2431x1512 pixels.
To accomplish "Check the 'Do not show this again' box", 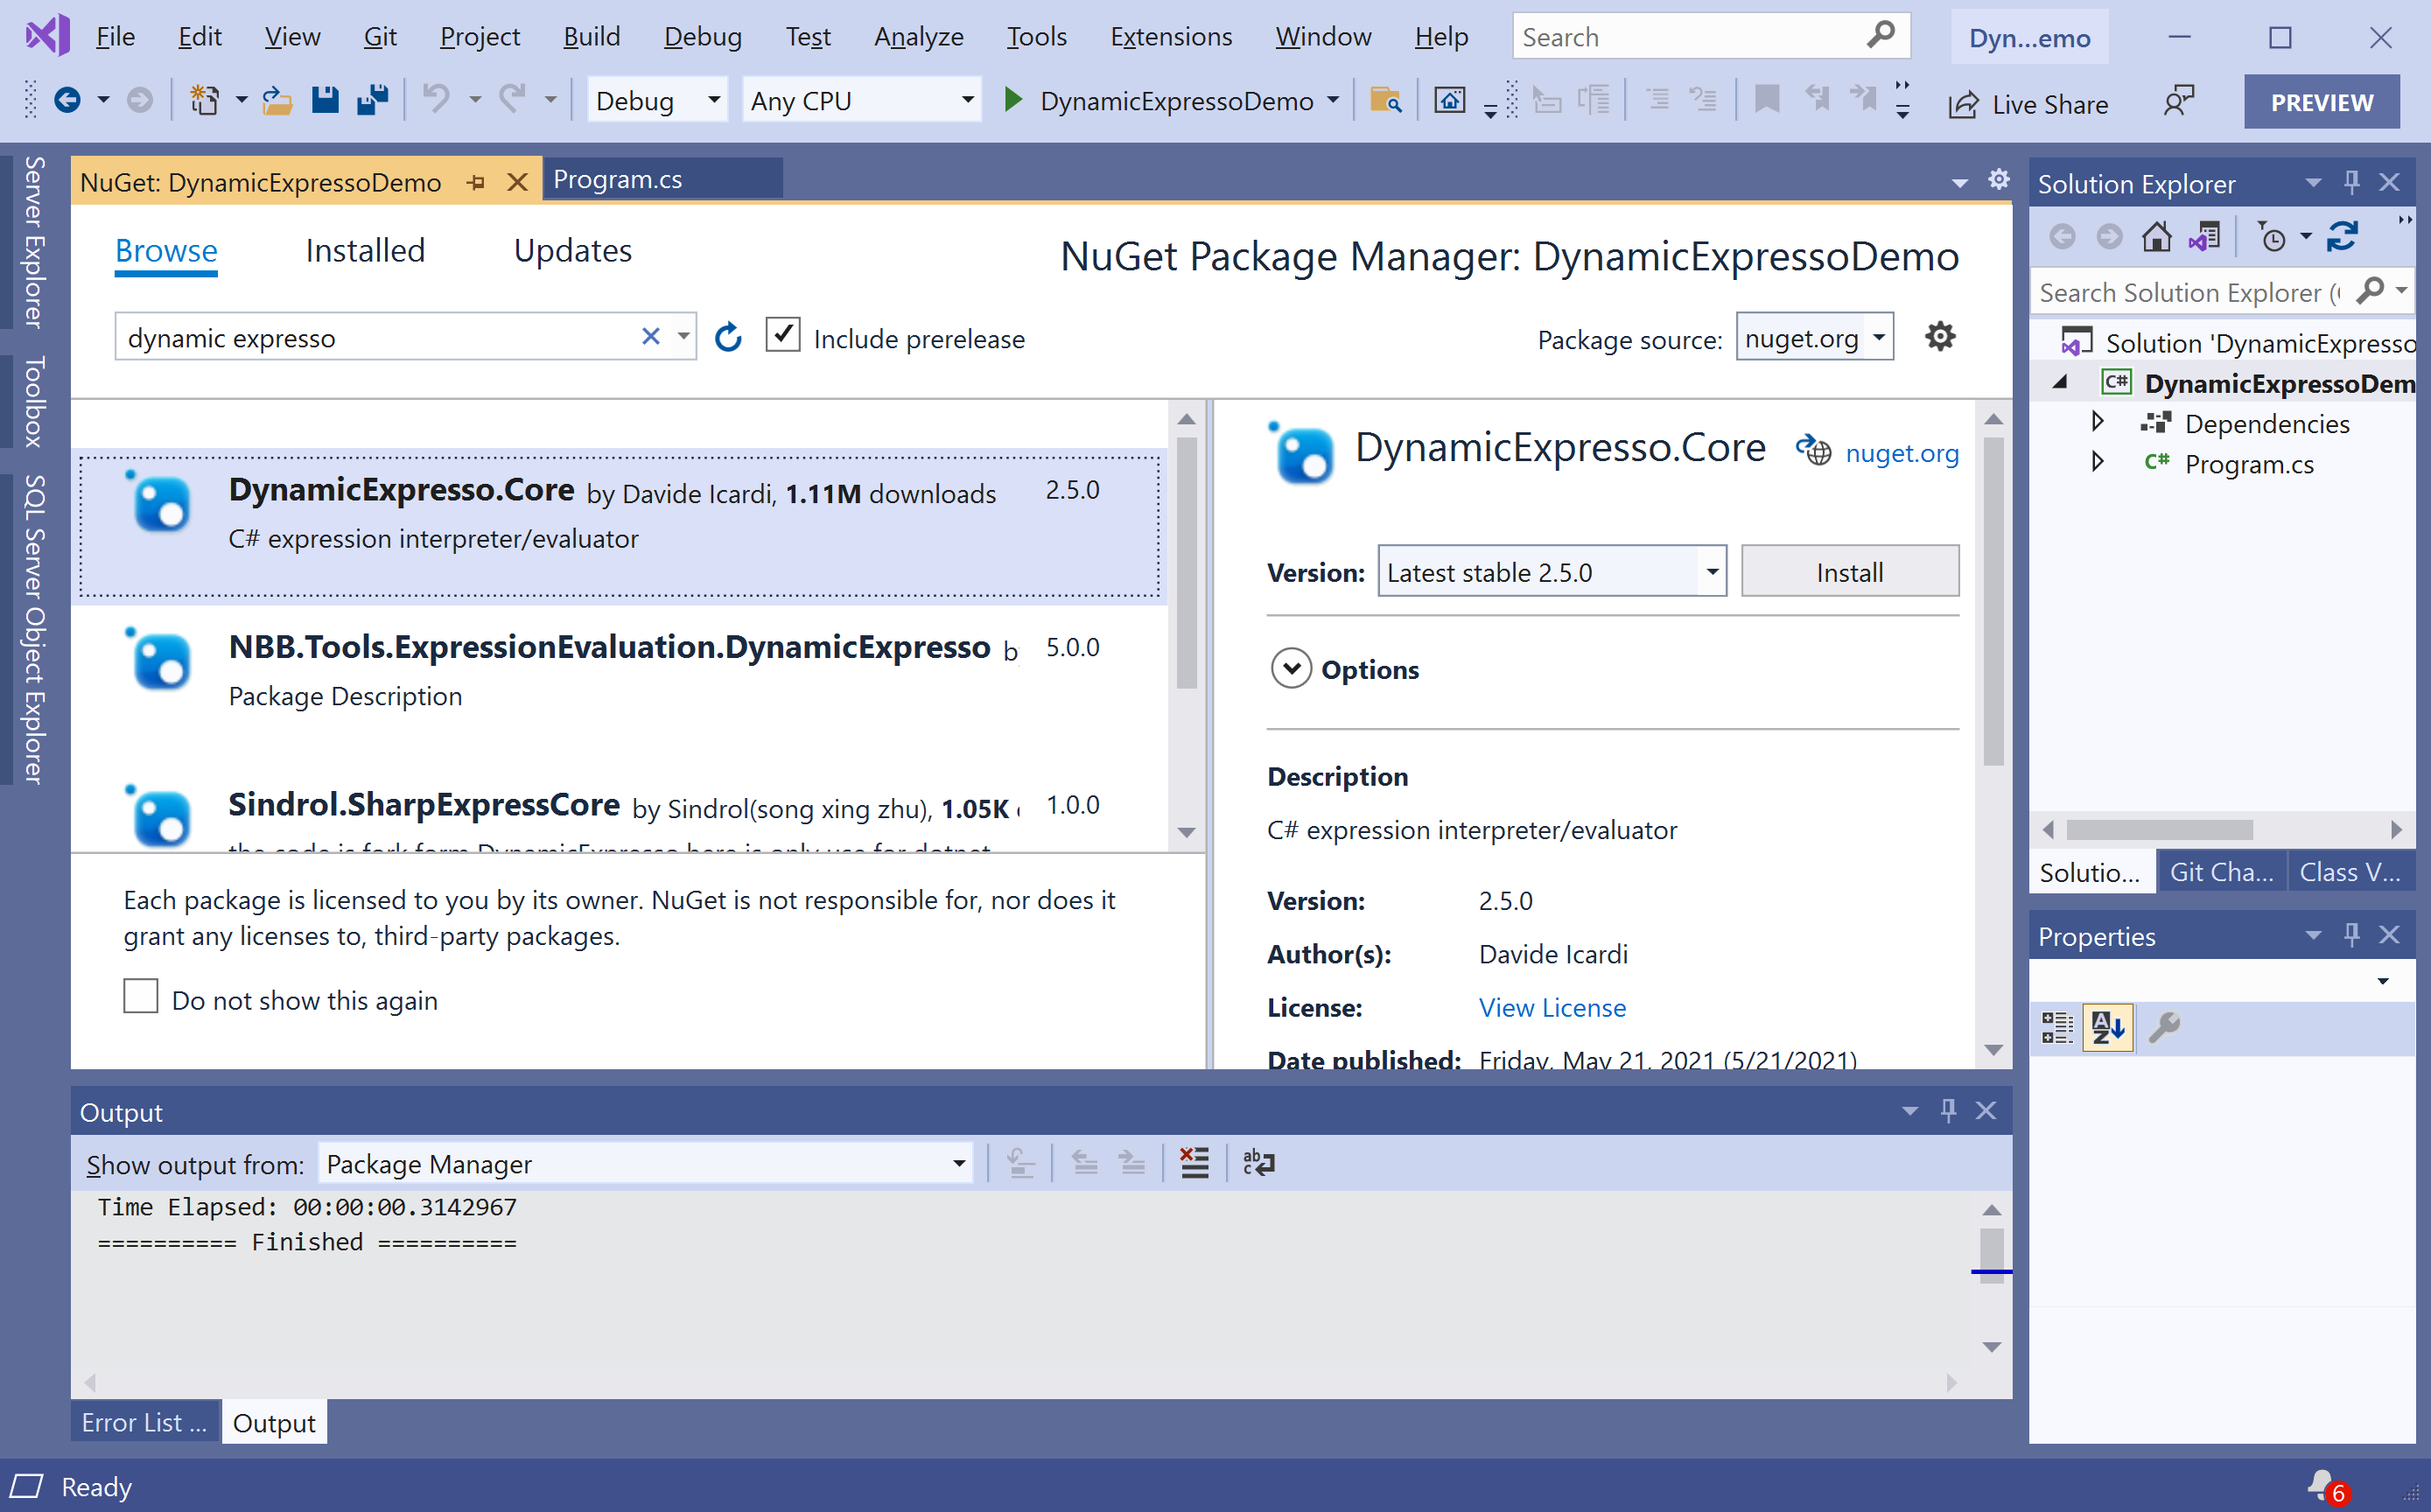I will tap(141, 997).
